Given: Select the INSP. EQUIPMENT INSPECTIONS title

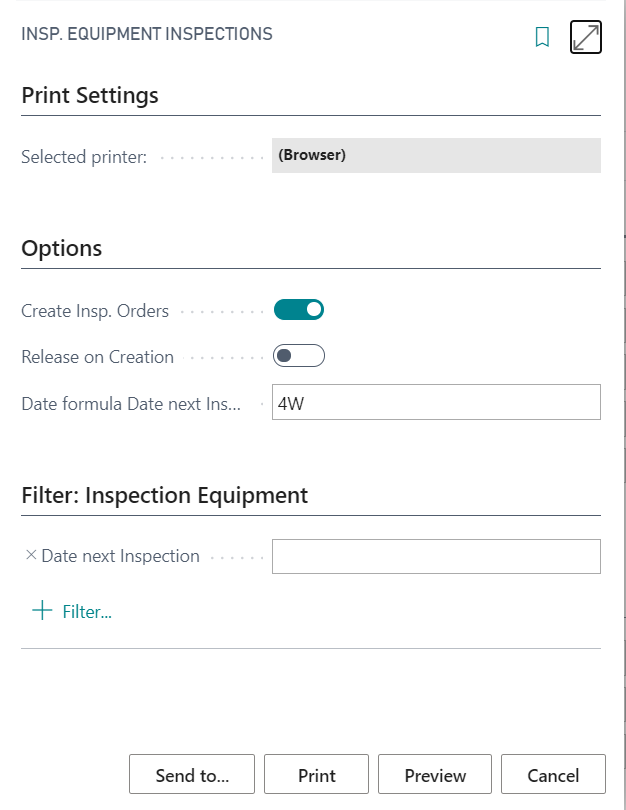Looking at the screenshot, I should (x=147, y=34).
